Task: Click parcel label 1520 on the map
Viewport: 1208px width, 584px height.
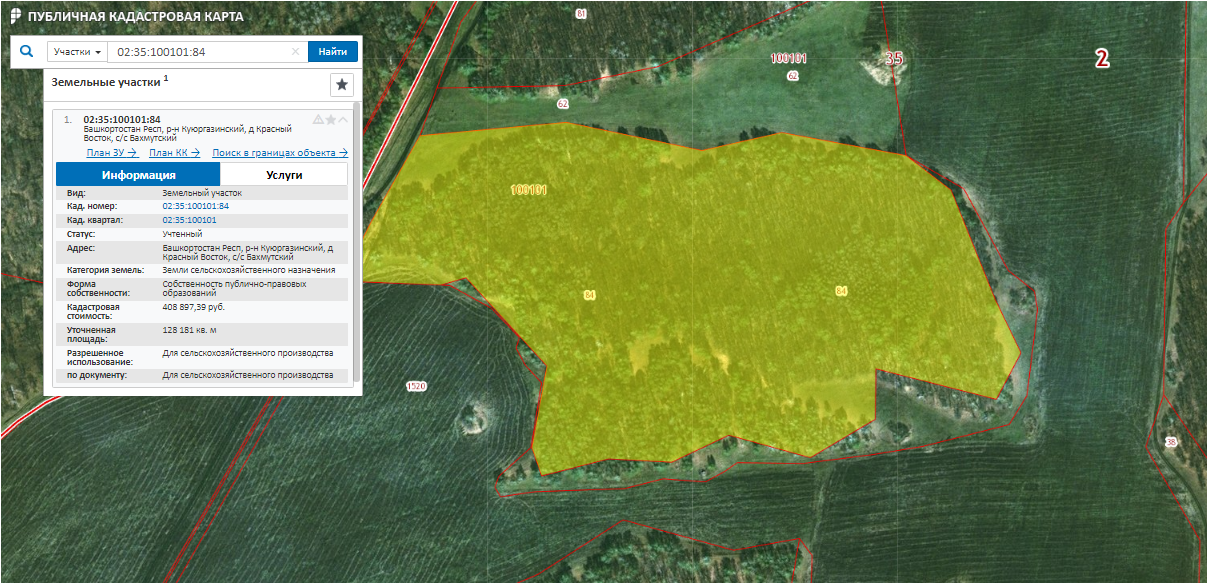Action: pyautogui.click(x=416, y=386)
